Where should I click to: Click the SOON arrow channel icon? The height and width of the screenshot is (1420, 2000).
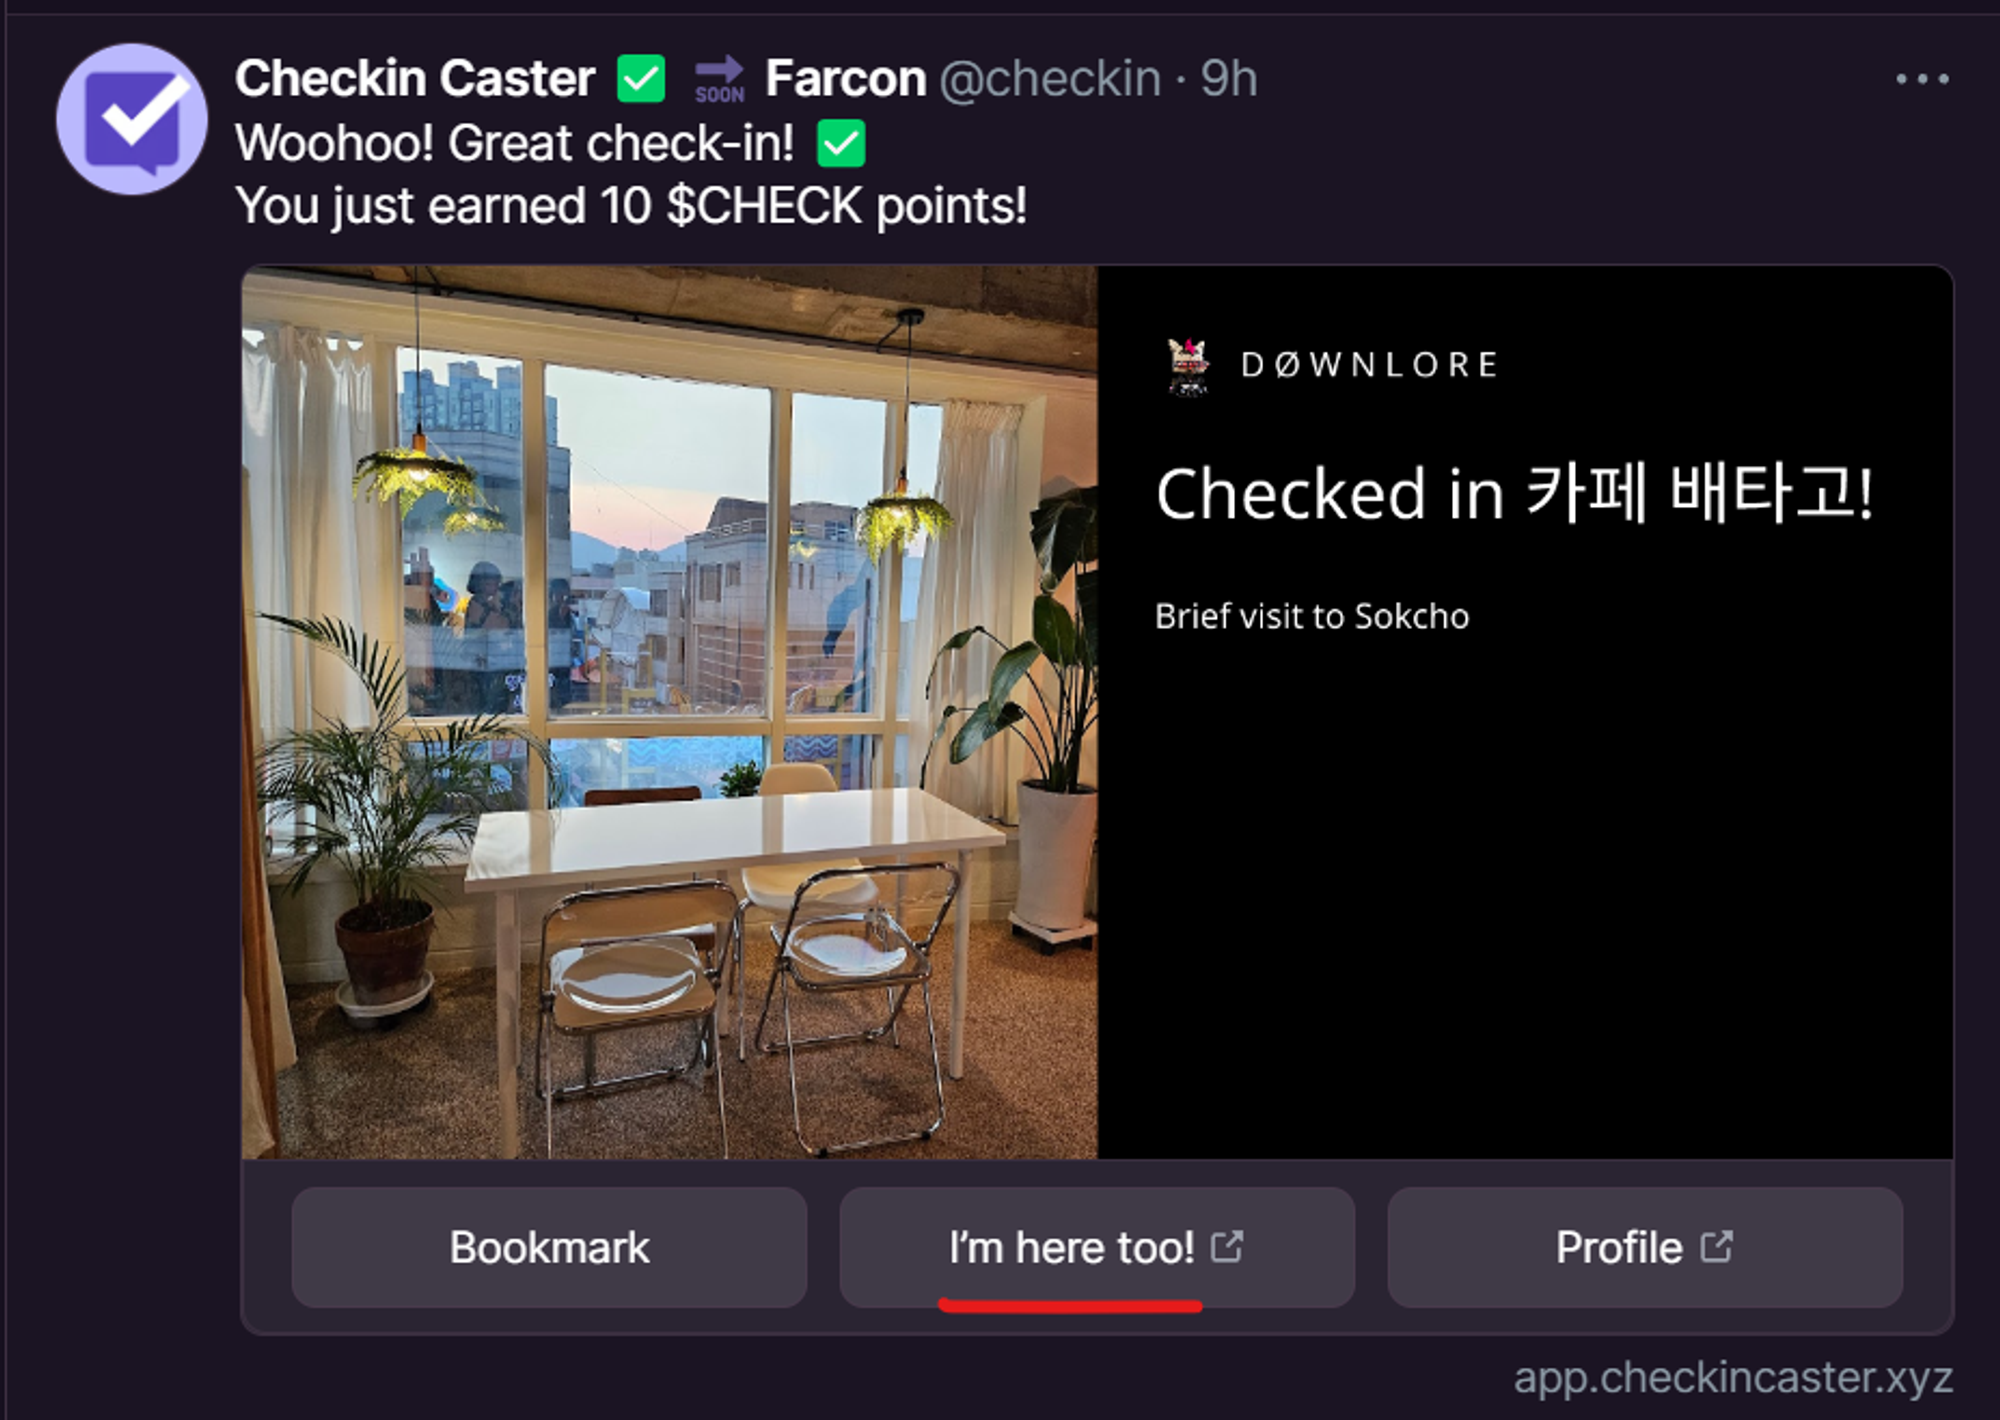[x=720, y=79]
